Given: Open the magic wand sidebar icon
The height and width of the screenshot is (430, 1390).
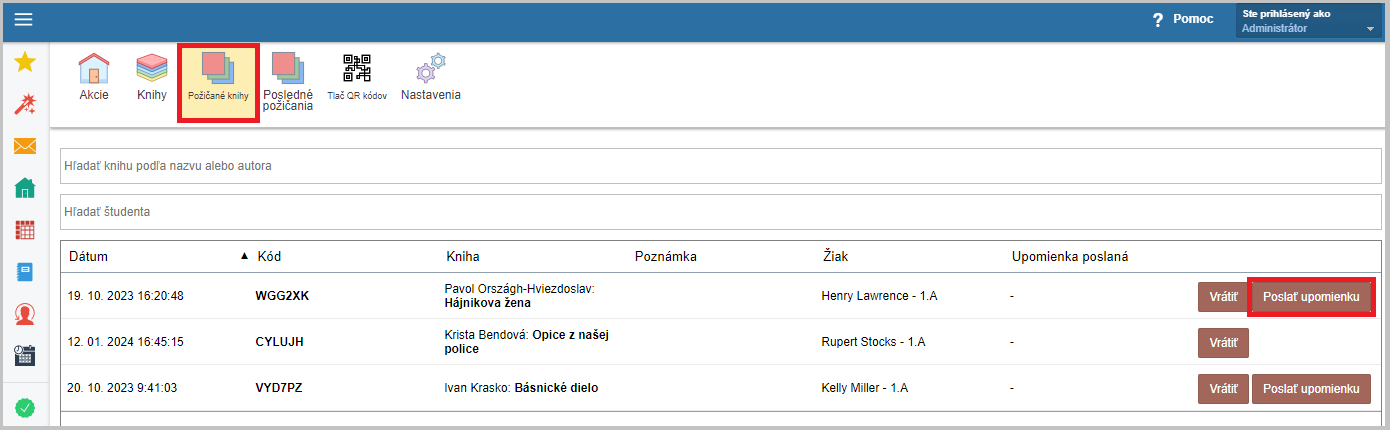Looking at the screenshot, I should tap(25, 104).
